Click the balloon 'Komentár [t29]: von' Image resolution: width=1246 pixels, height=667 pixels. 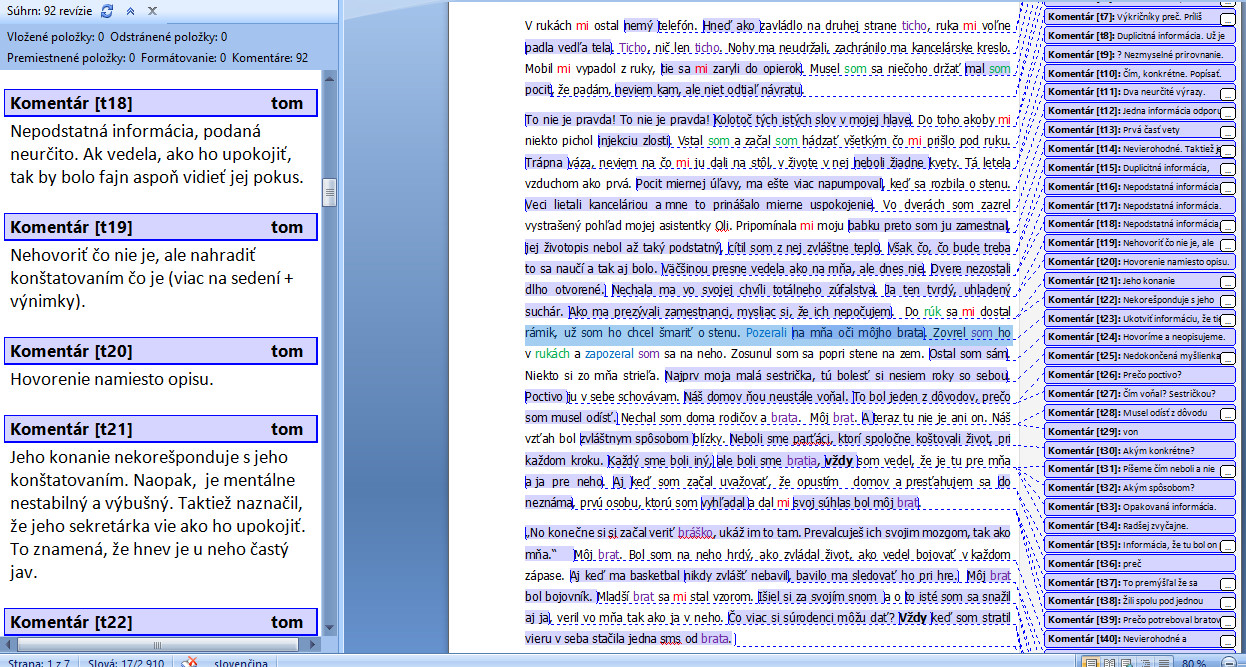point(1140,431)
